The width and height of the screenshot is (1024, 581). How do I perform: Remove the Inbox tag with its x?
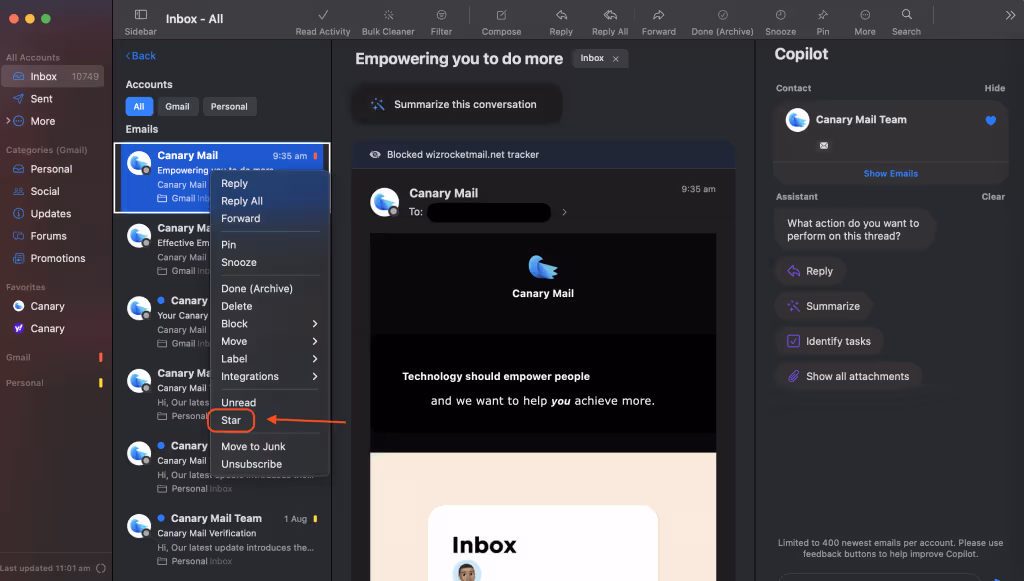(616, 59)
